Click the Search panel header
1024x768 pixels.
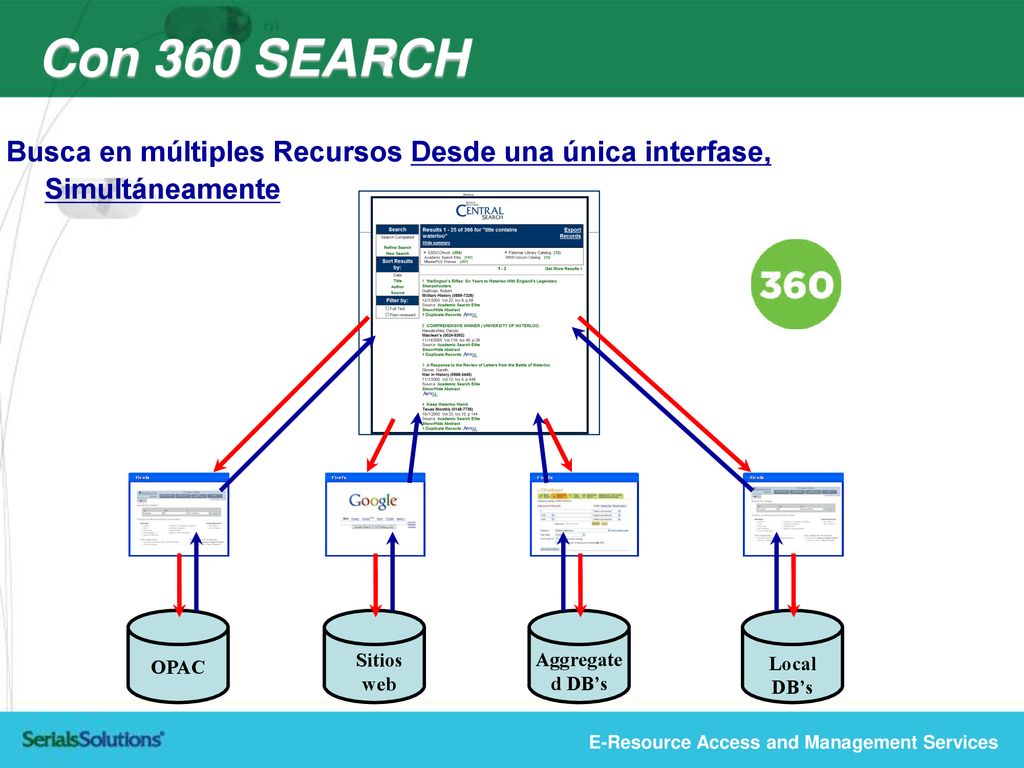click(x=397, y=229)
